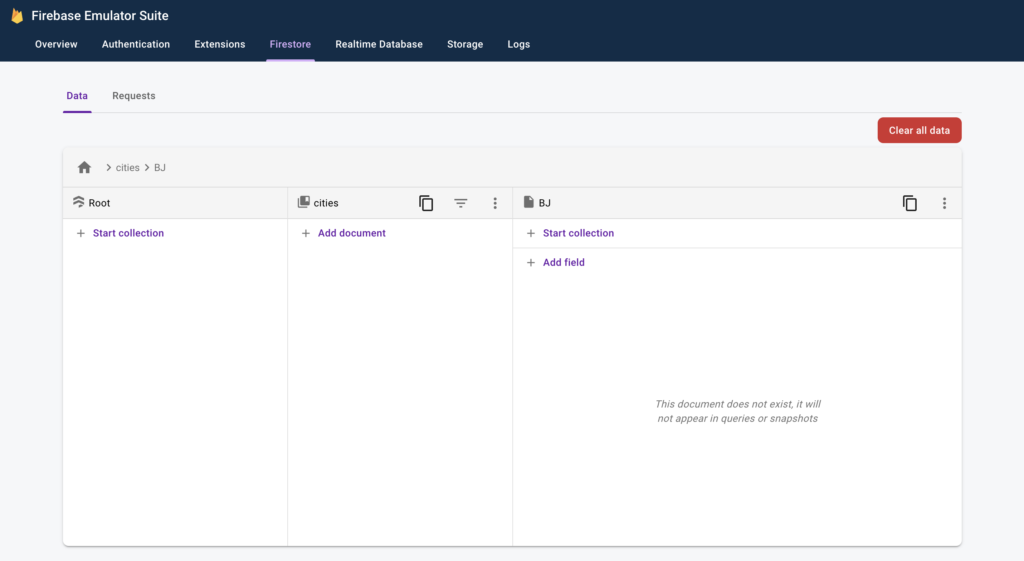Viewport: 1024px width, 561px height.
Task: Copy the cities collection path icon
Action: (x=426, y=203)
